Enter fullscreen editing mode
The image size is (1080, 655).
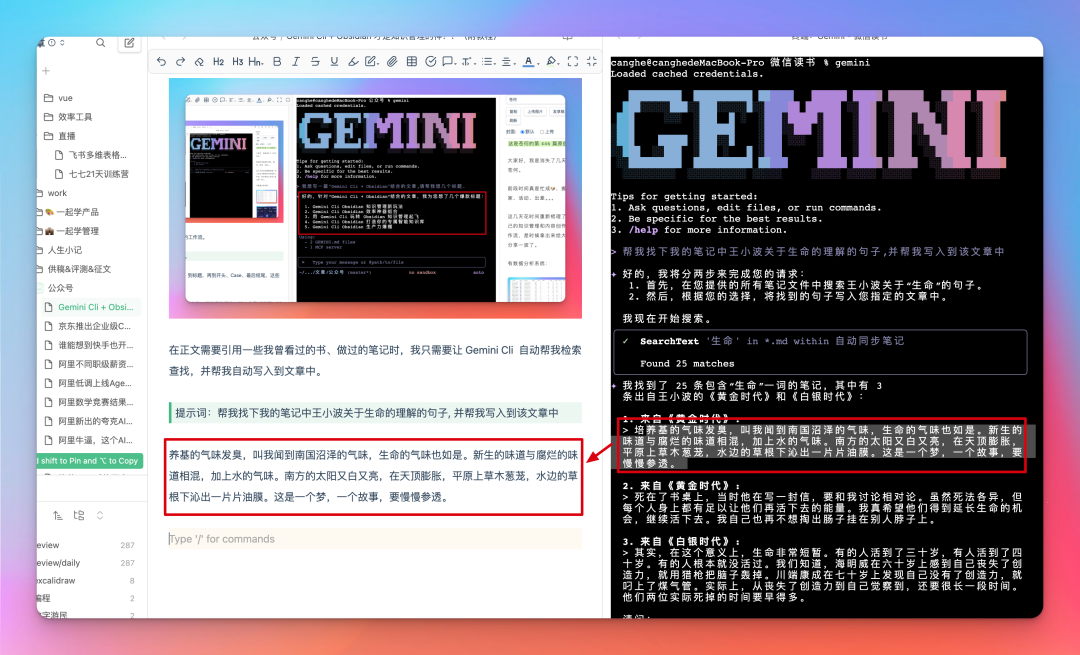[572, 61]
